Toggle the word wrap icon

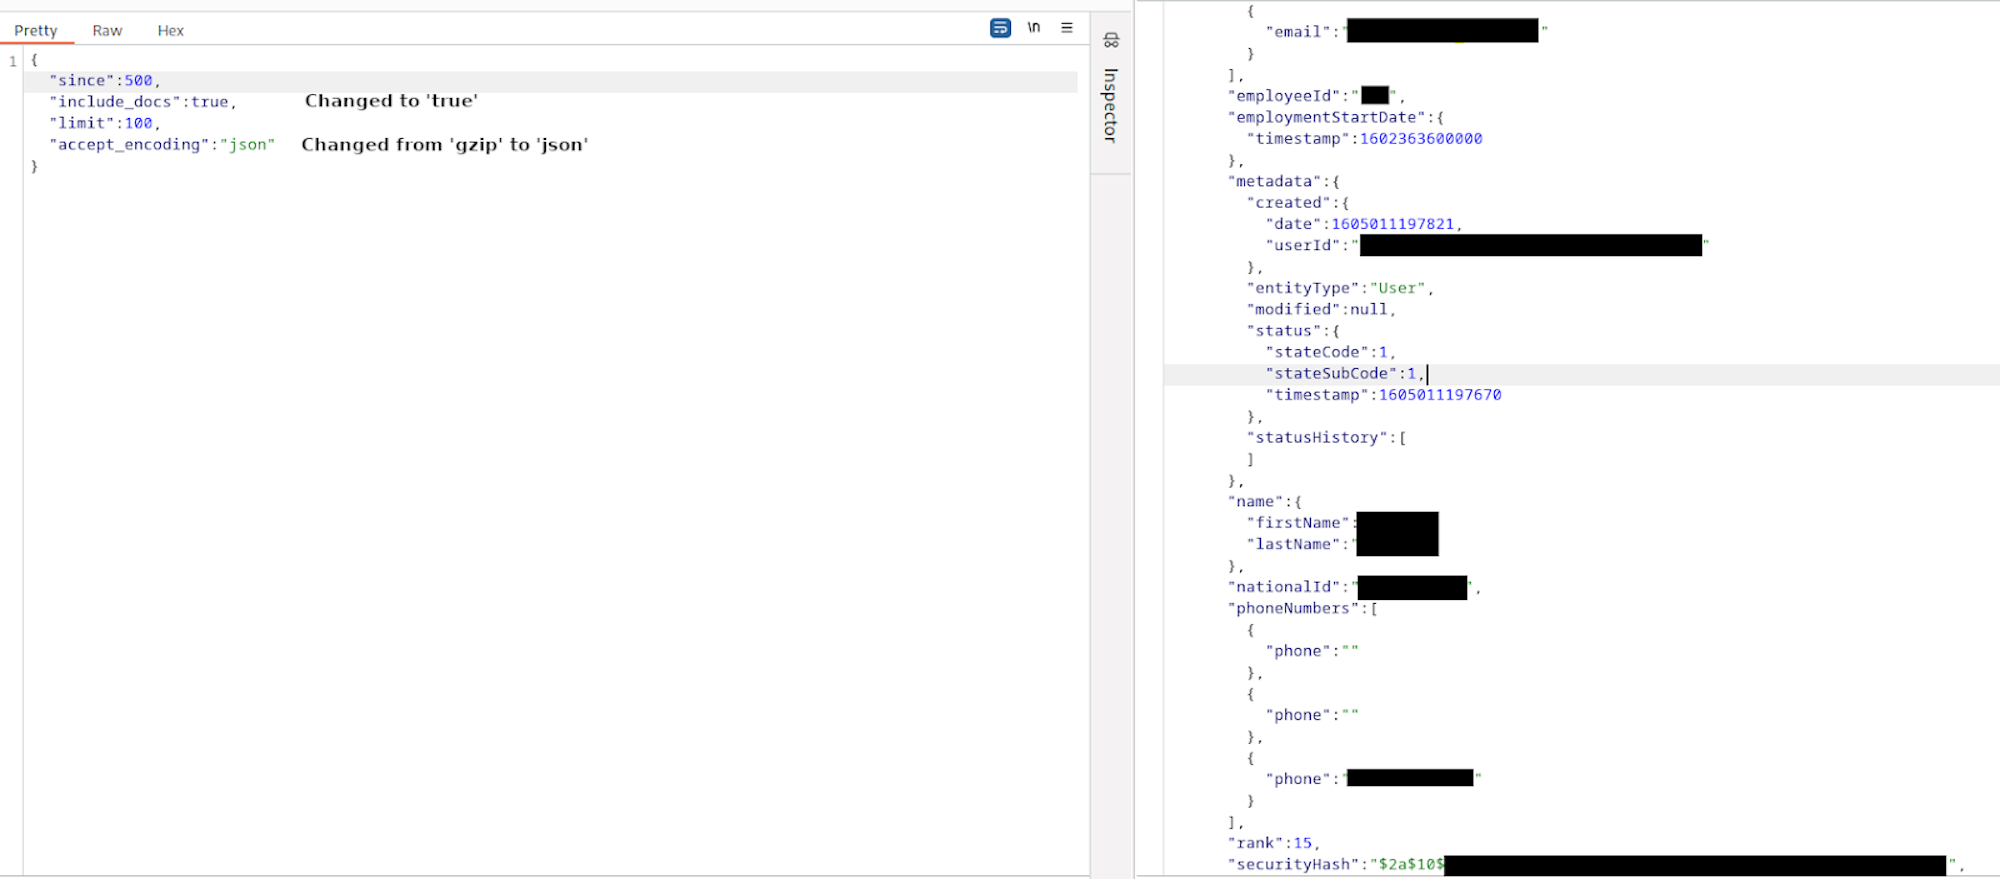point(1000,28)
